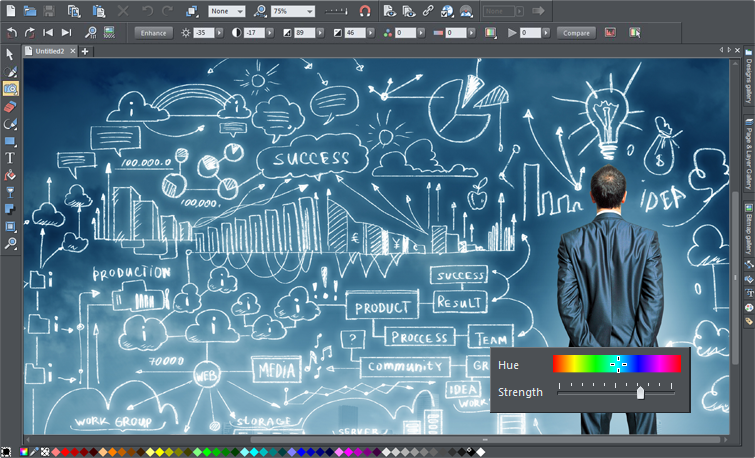Choose the Selector arrow tool

(10, 54)
